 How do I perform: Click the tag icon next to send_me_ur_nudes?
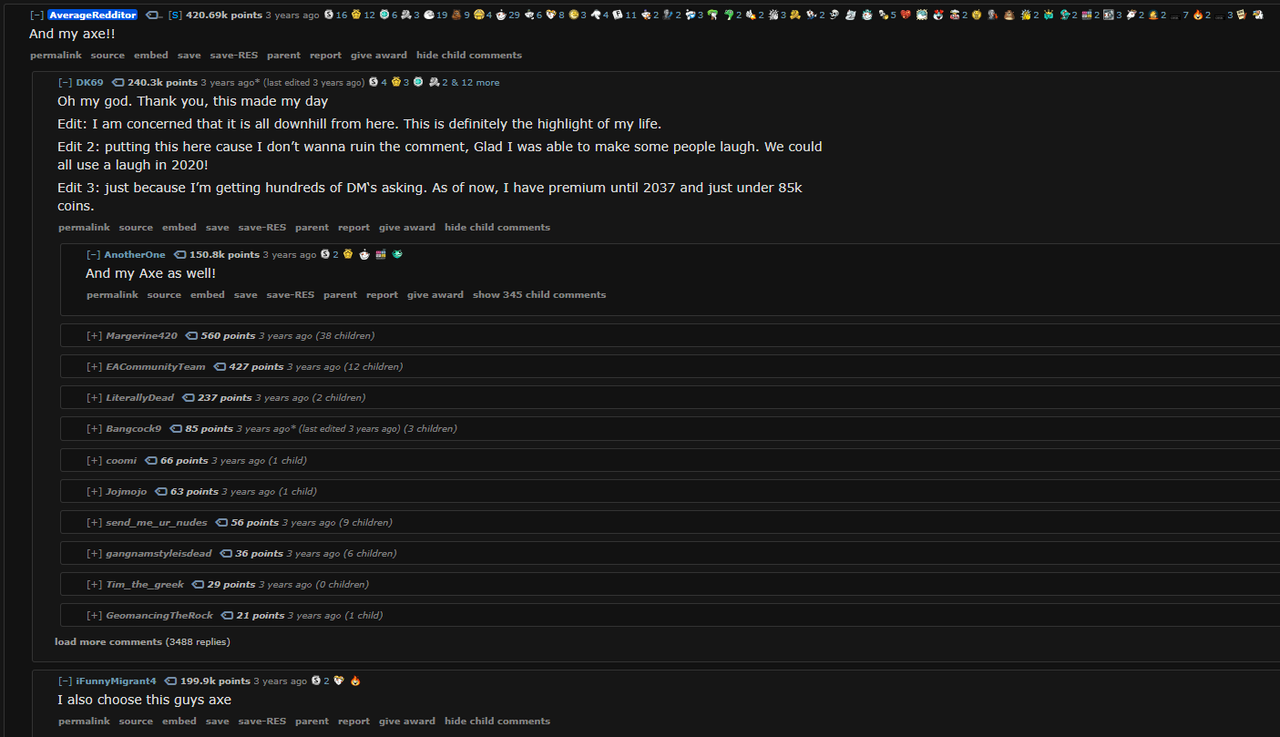[x=222, y=523]
